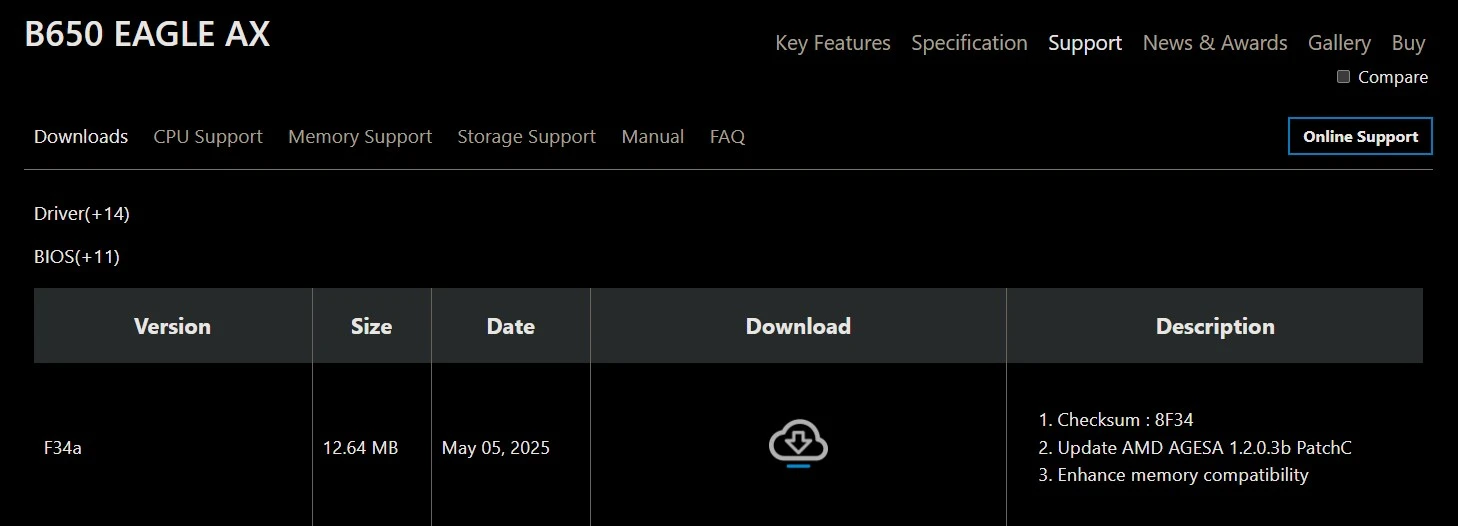Viewport: 1458px width, 526px height.
Task: Open the FAQ tab
Action: [727, 137]
